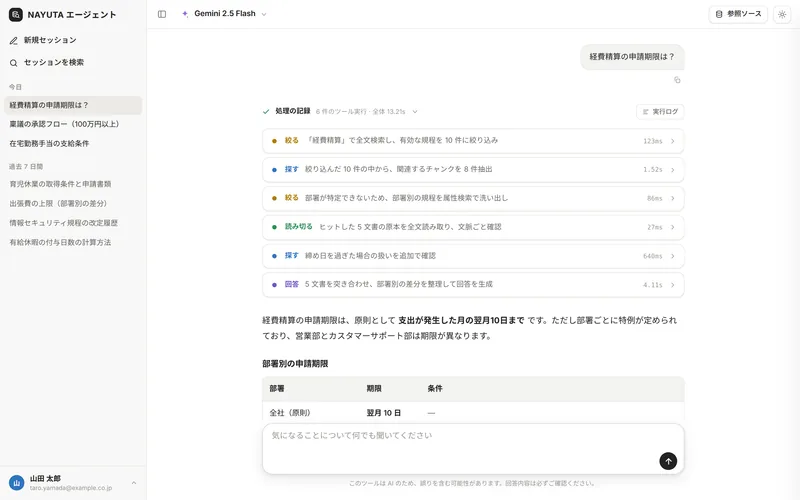Click the magnifier icon beside セッションを検索
Viewport: 800px width, 500px height.
(14, 63)
